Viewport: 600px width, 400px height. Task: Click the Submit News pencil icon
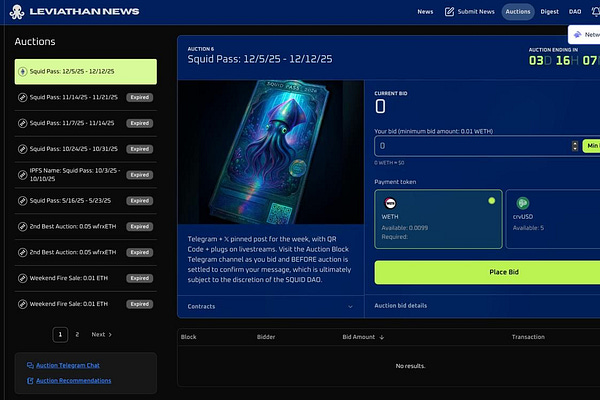point(449,12)
